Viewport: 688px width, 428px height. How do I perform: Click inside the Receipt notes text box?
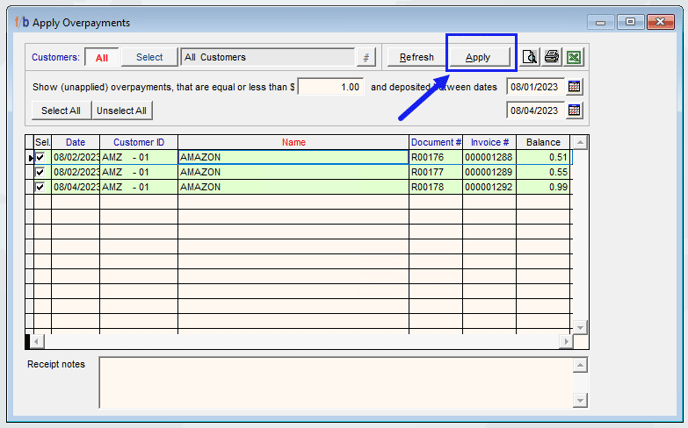[x=335, y=383]
